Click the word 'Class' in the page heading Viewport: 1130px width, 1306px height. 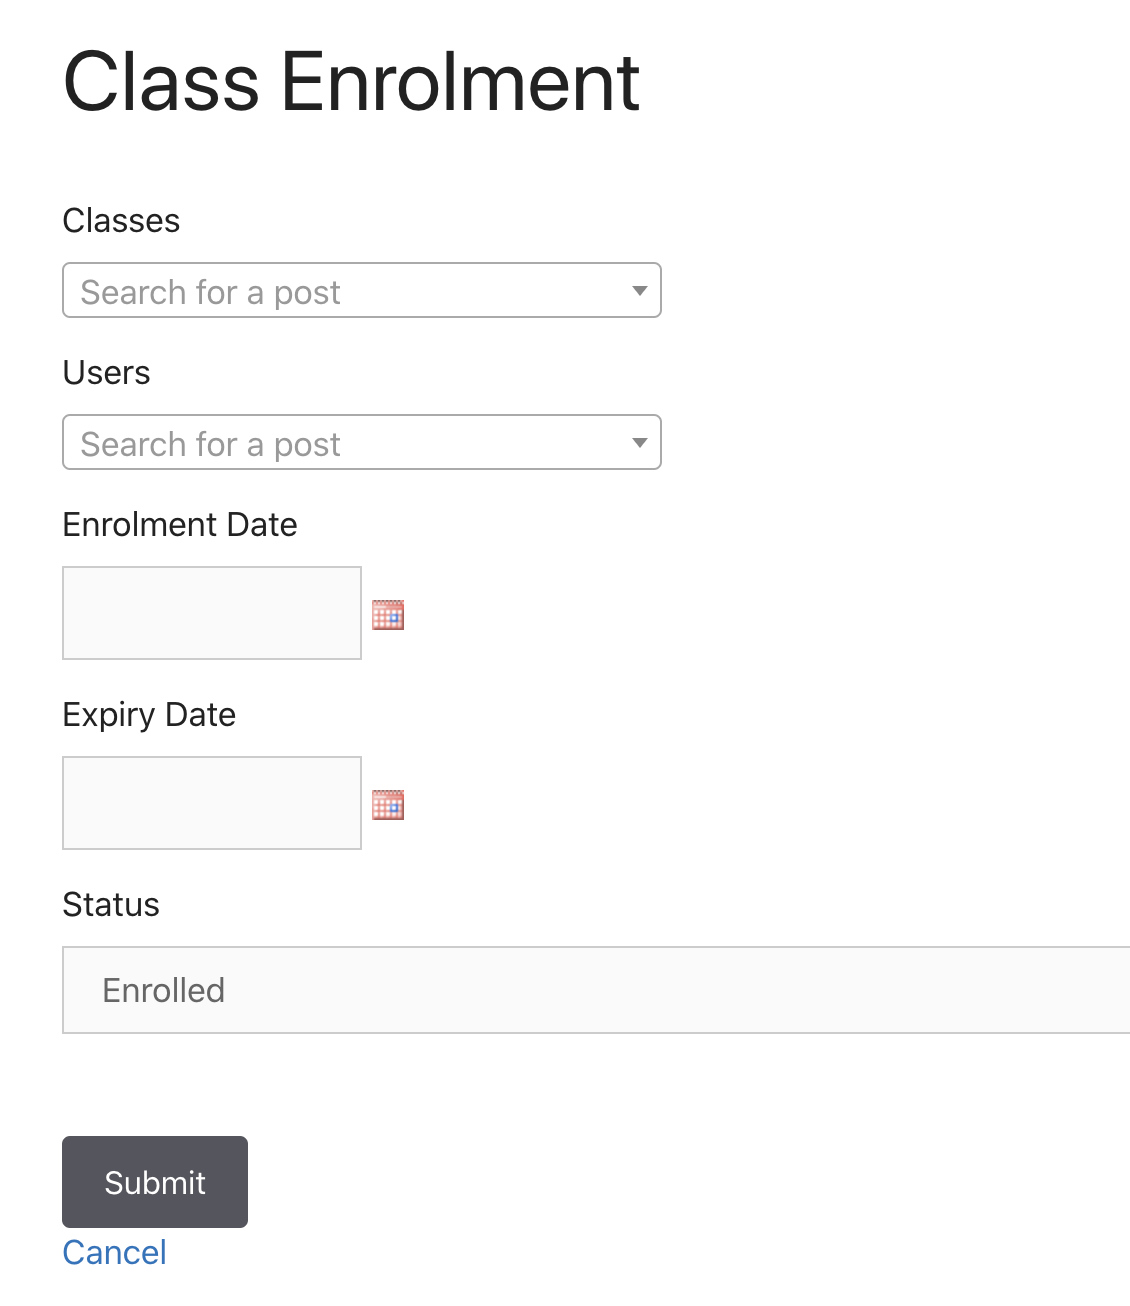162,82
